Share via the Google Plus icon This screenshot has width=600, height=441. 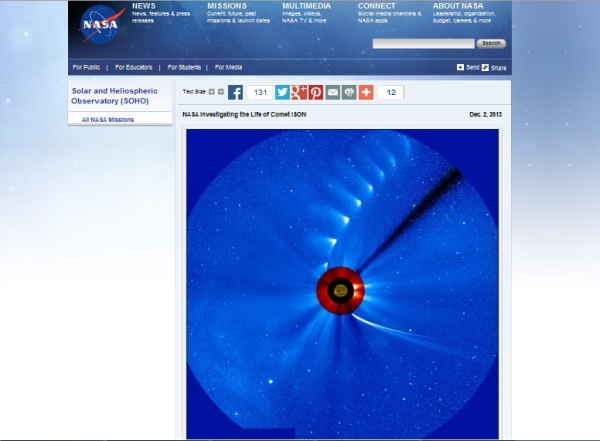coord(299,92)
